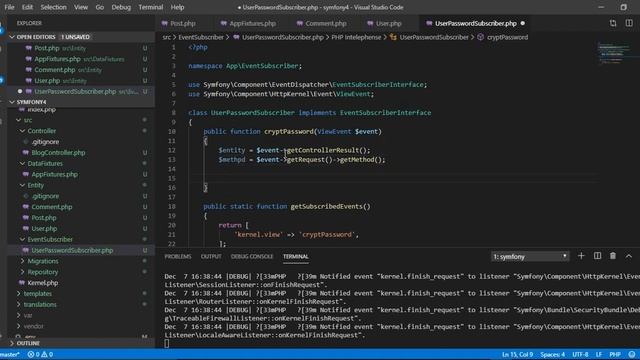Open errors and warnings count in status bar
Image resolution: width=640 pixels, height=360 pixels.
40,354
